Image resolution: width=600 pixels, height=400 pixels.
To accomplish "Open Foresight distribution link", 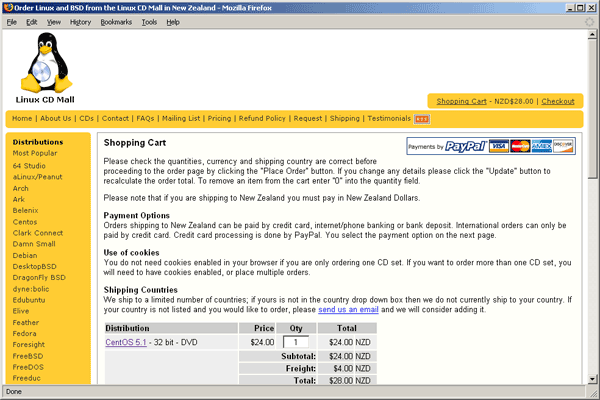I will (x=29, y=345).
